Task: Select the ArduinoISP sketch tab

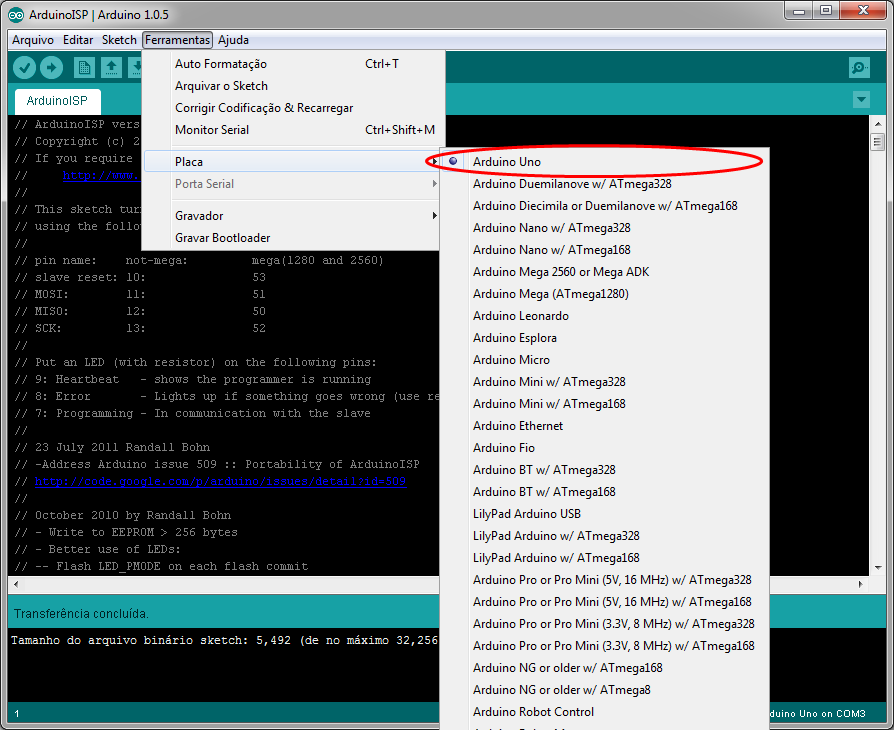Action: click(57, 100)
